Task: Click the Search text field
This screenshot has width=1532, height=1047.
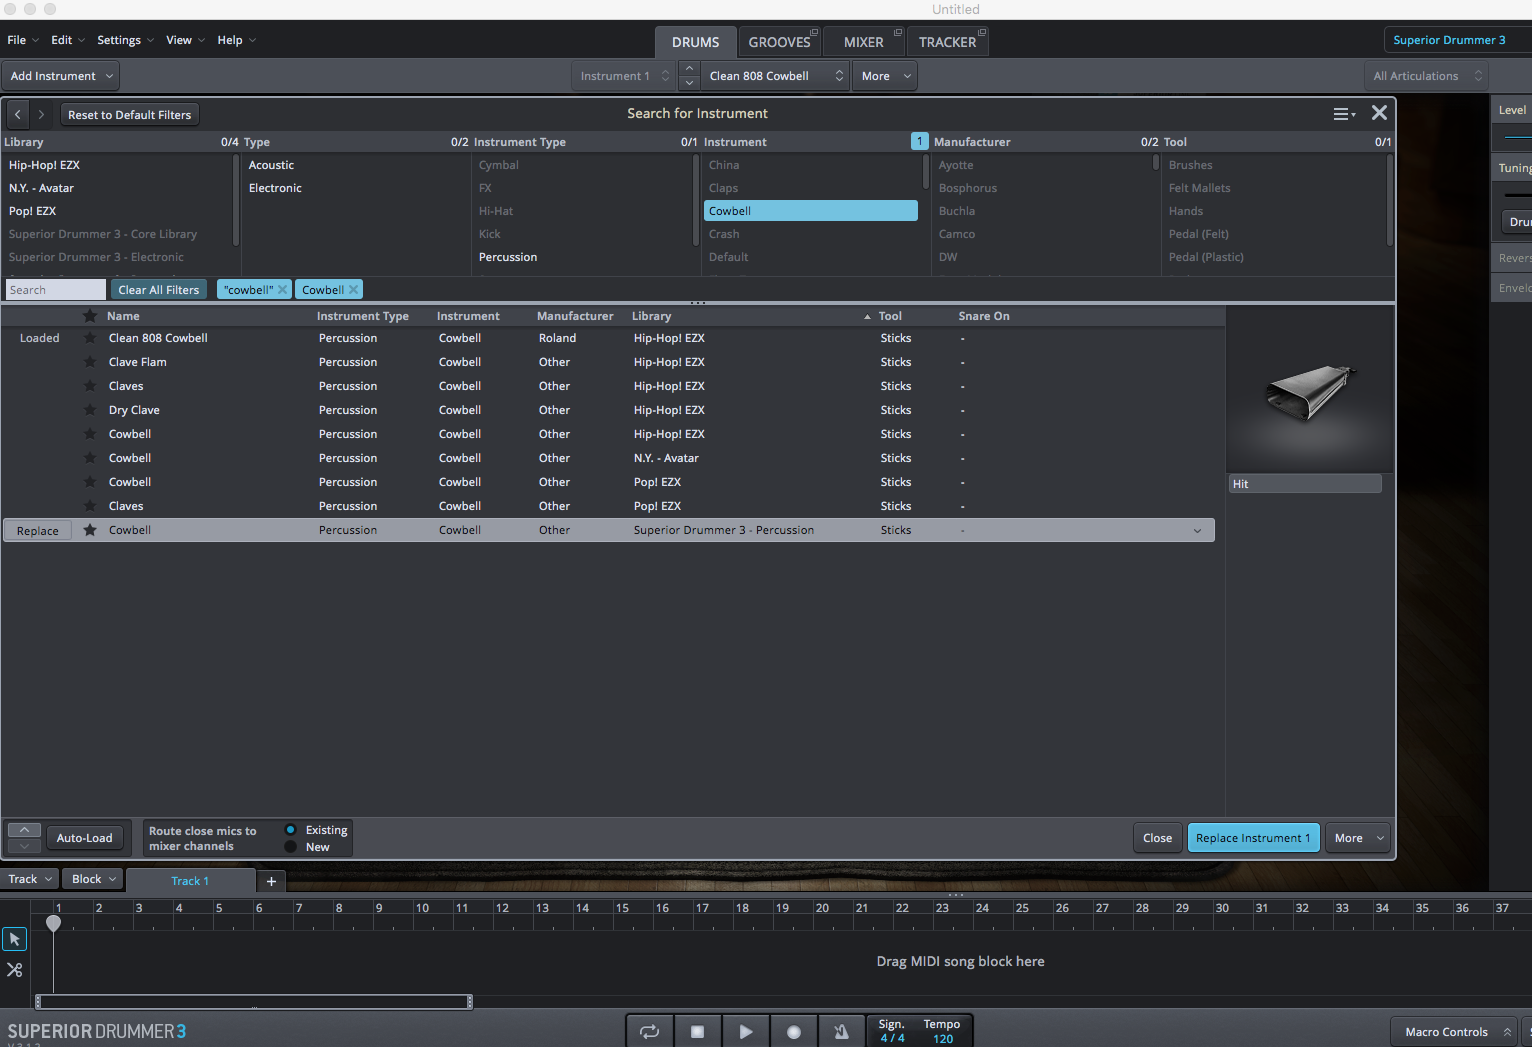Action: (x=56, y=290)
